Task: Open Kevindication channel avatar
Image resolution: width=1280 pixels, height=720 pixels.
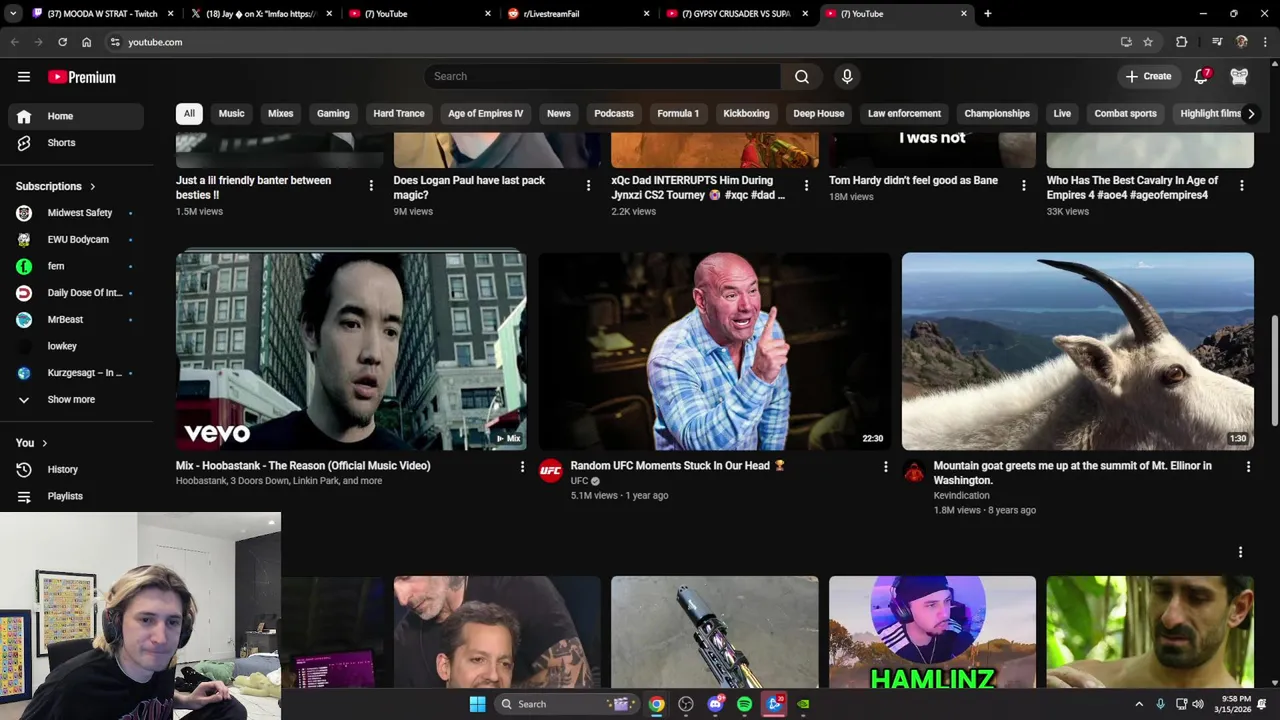Action: pos(914,471)
